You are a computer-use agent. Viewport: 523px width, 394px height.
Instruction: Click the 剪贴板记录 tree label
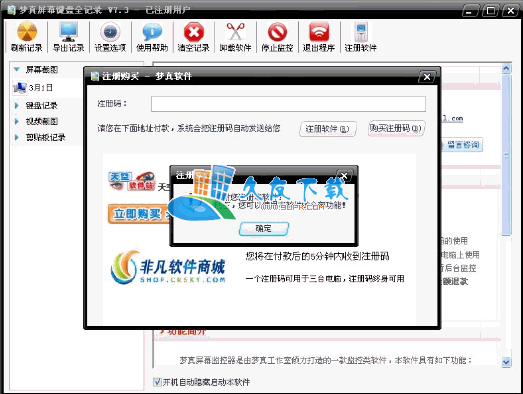pos(46,137)
